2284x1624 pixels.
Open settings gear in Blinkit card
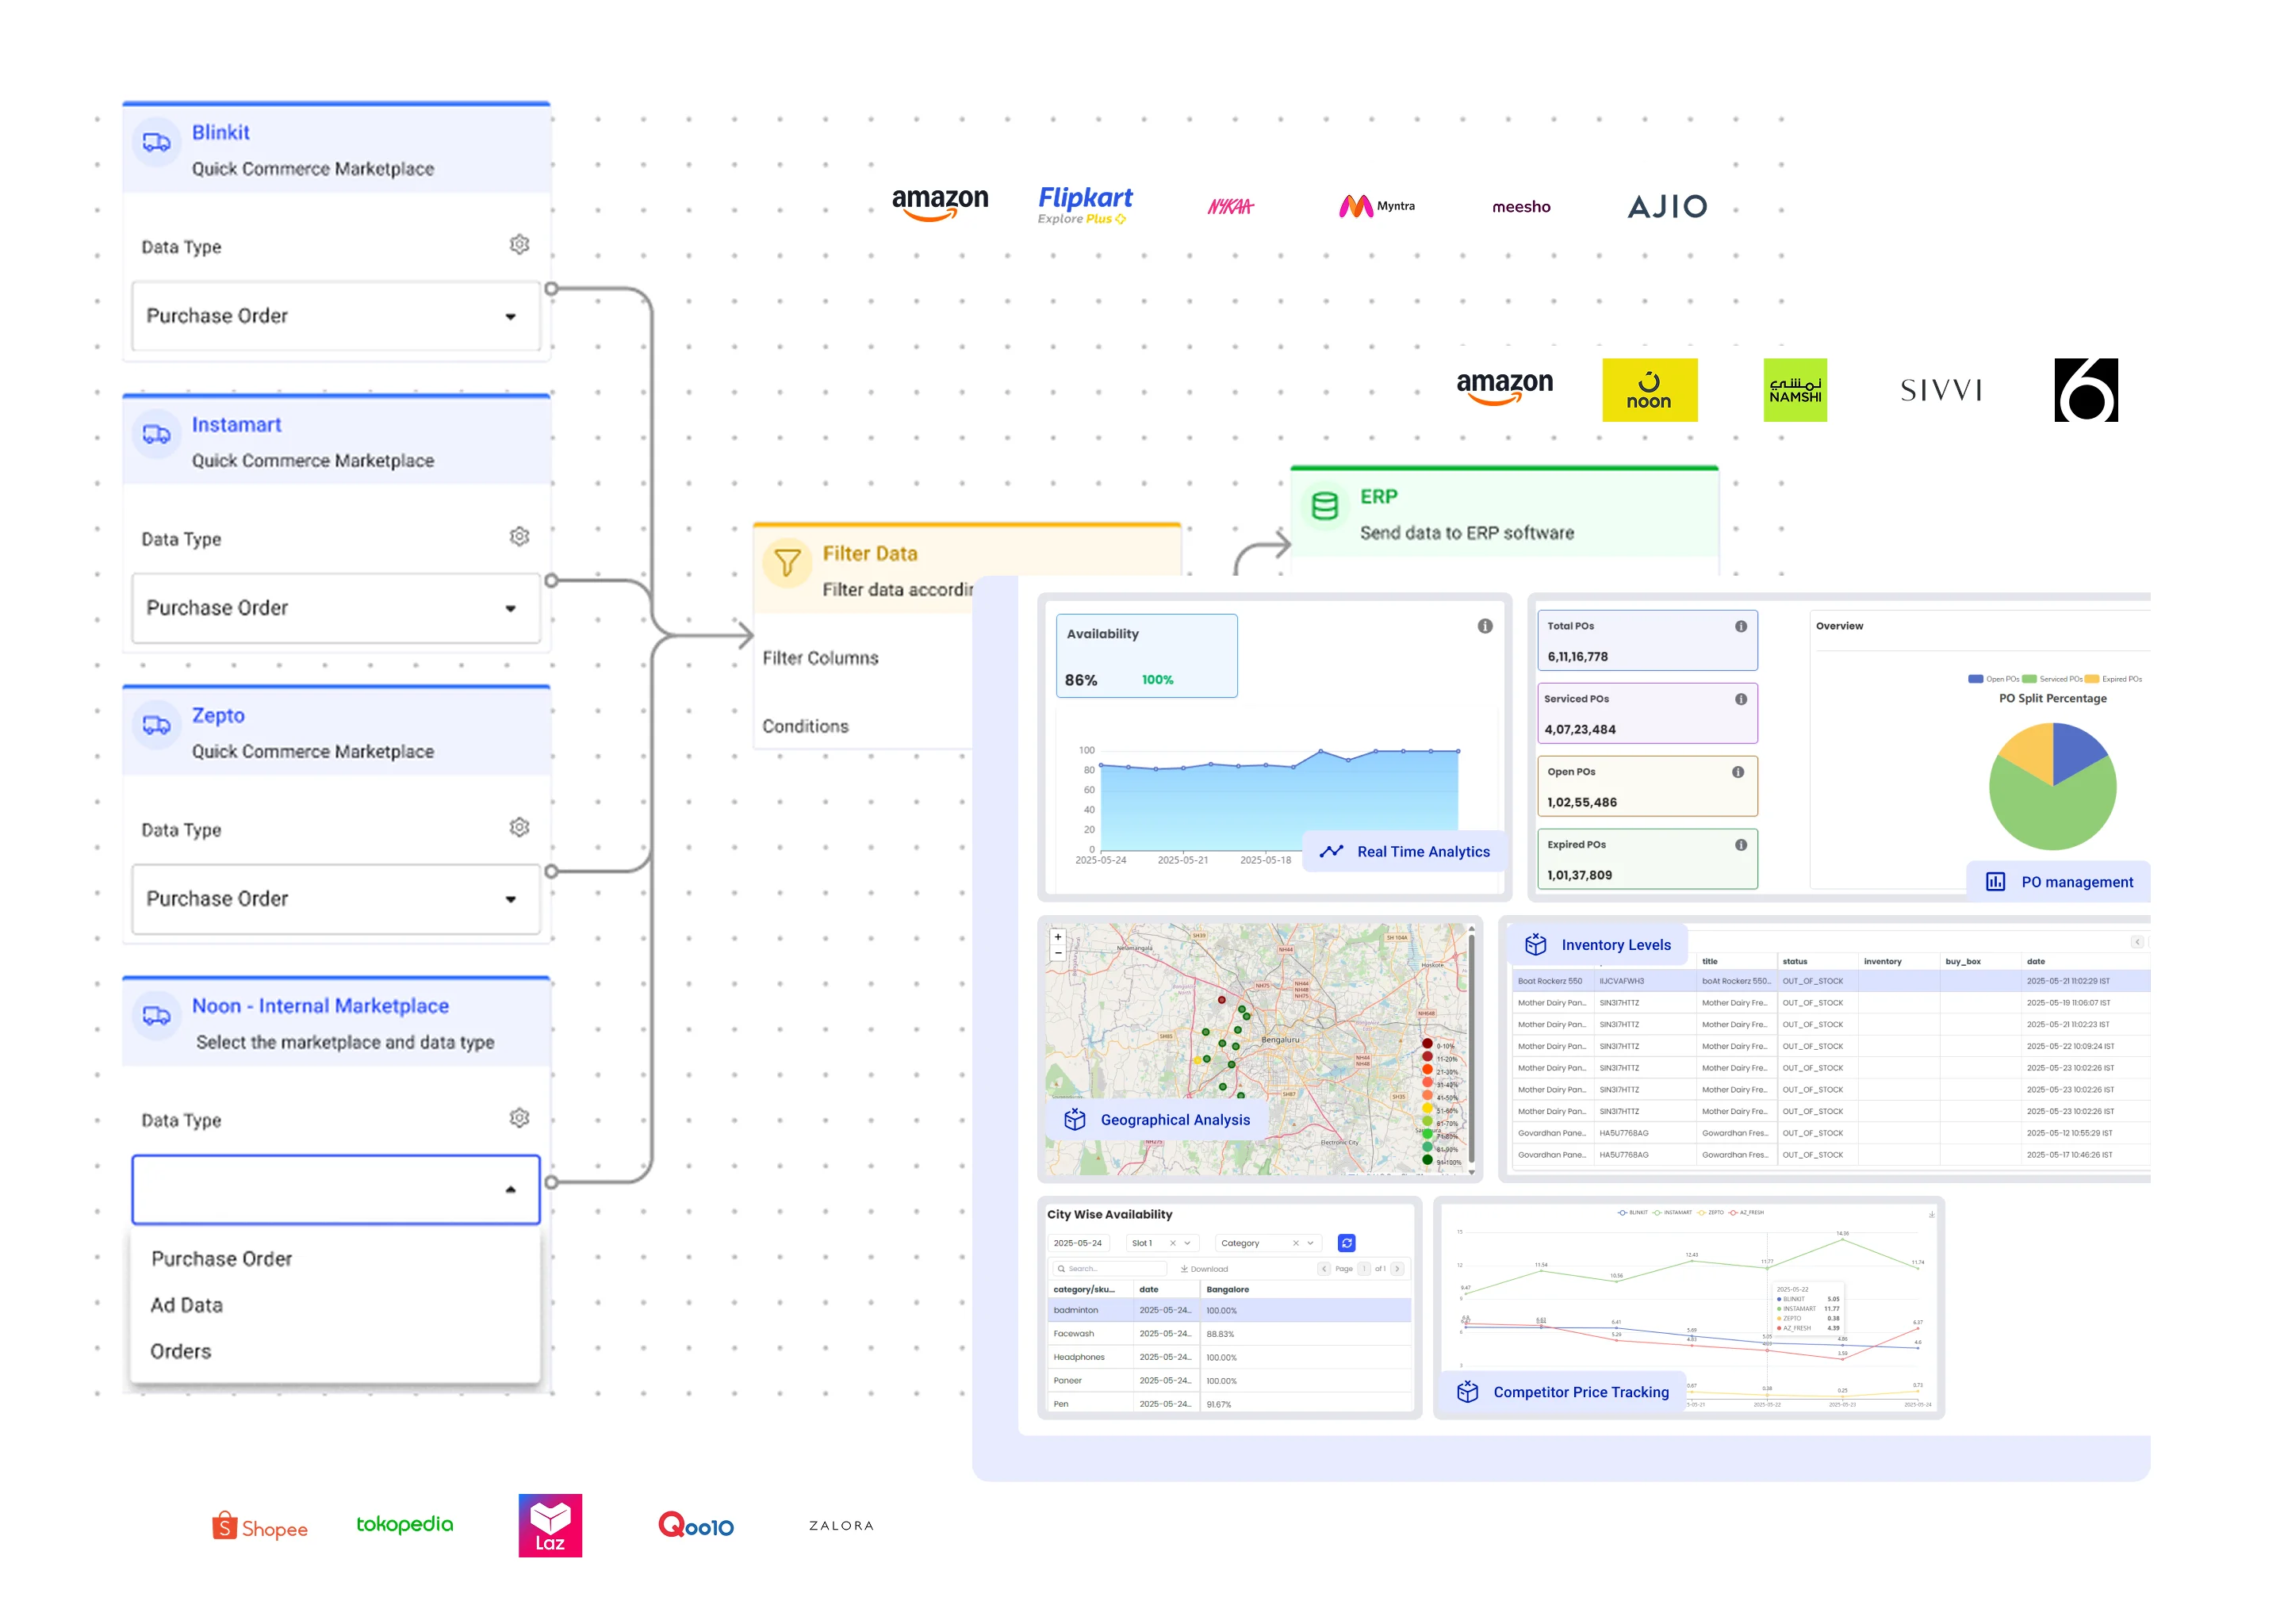(x=519, y=245)
